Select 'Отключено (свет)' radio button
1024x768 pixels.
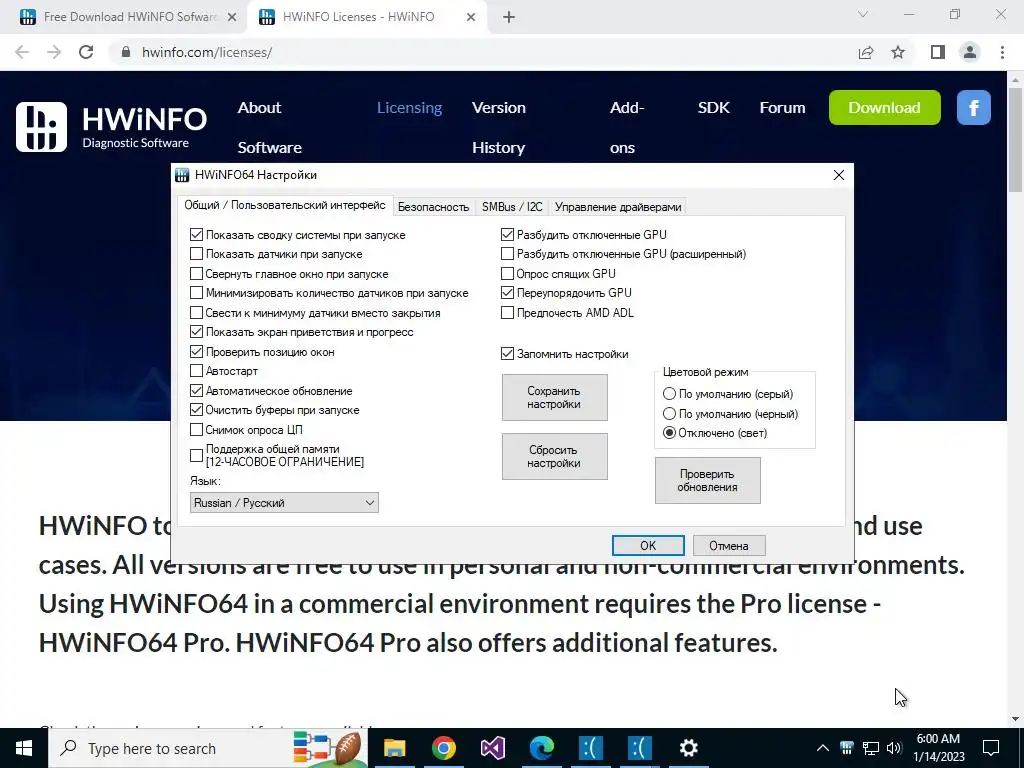pyautogui.click(x=669, y=433)
